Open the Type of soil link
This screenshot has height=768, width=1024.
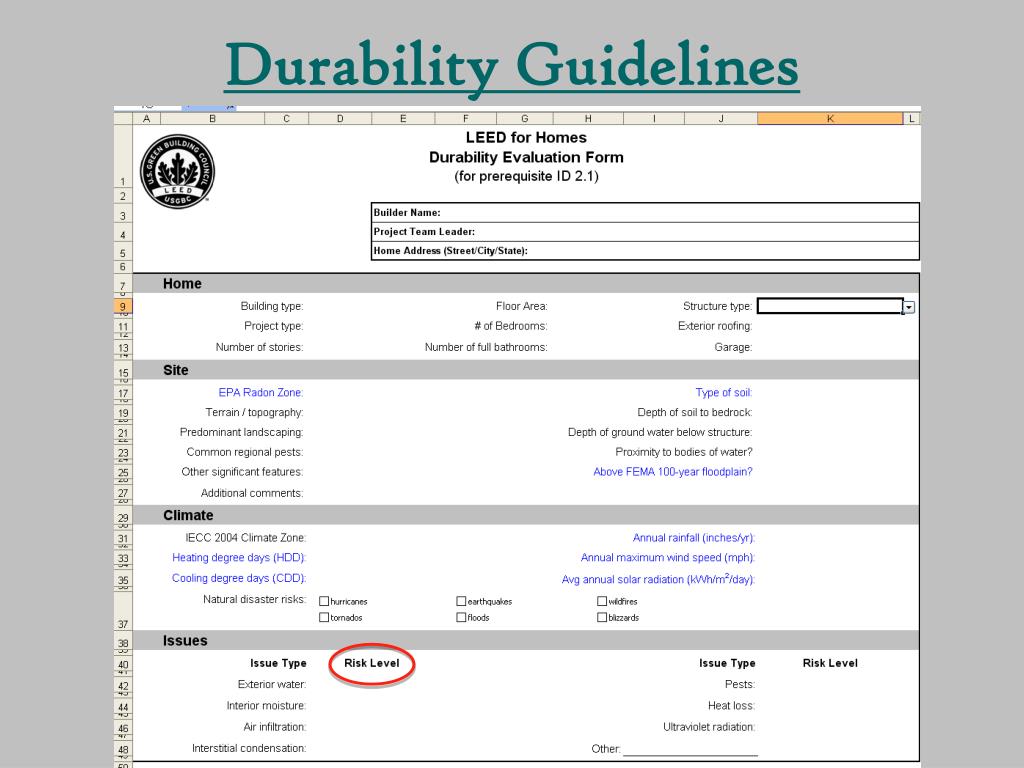724,392
